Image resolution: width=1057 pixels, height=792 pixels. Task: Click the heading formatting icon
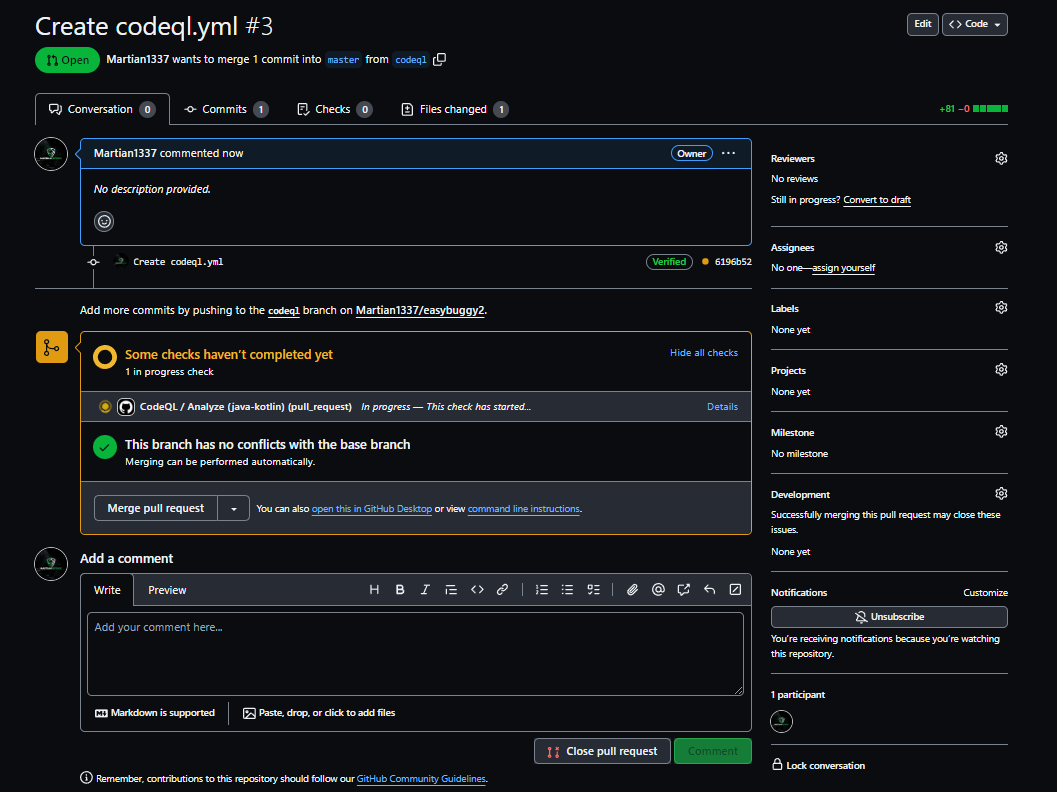(374, 590)
